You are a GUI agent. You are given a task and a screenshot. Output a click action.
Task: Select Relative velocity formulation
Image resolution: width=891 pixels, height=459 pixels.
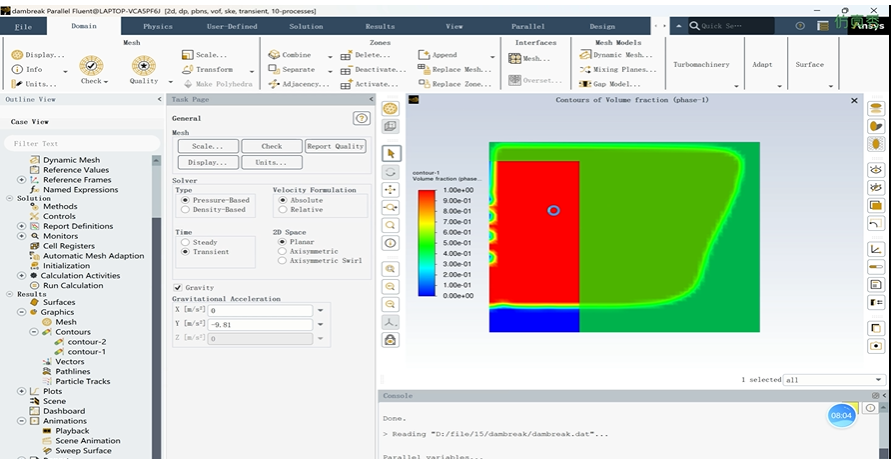(282, 210)
